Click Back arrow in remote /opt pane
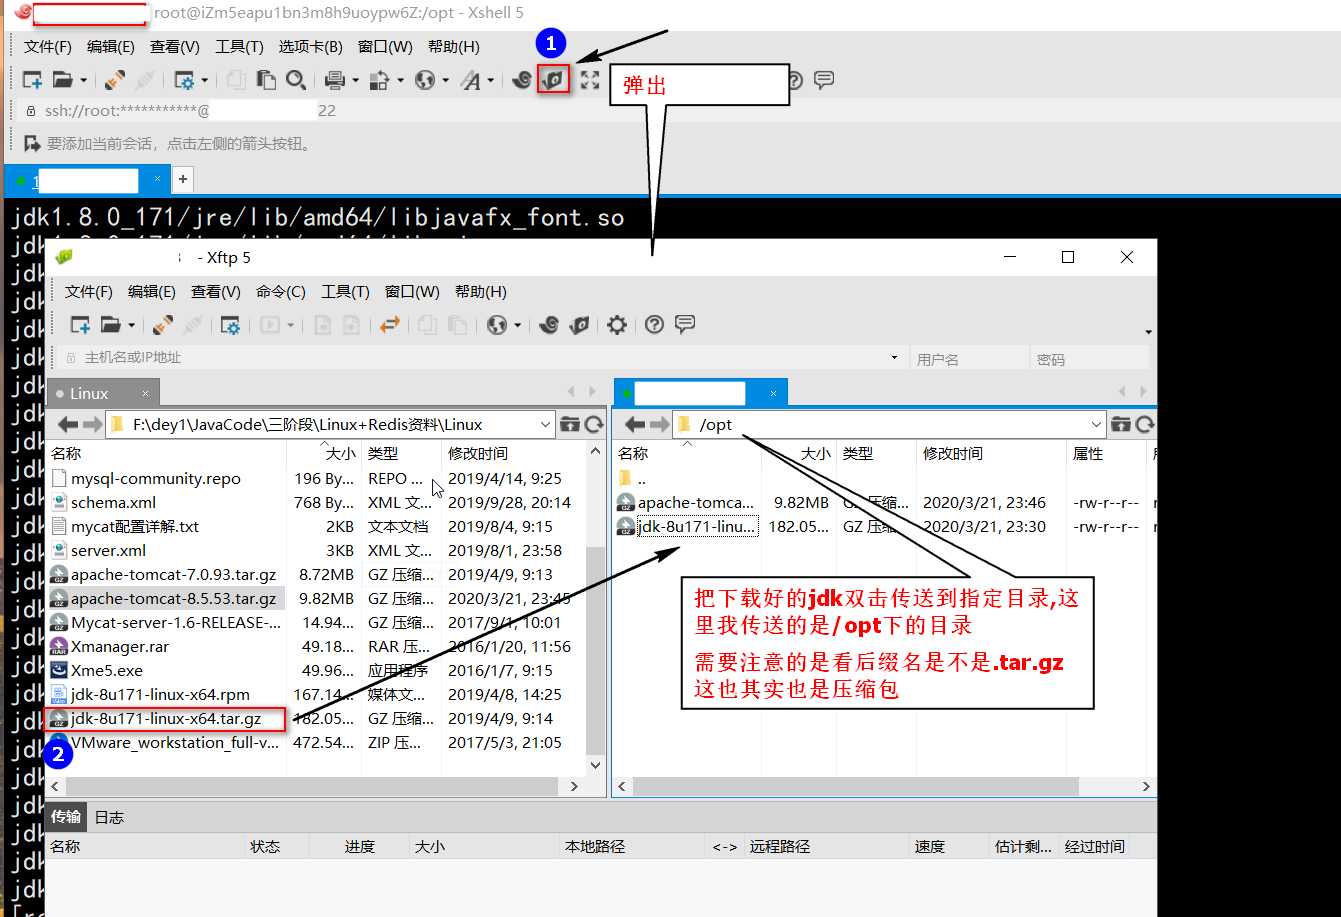This screenshot has height=917, width=1341. pyautogui.click(x=635, y=425)
